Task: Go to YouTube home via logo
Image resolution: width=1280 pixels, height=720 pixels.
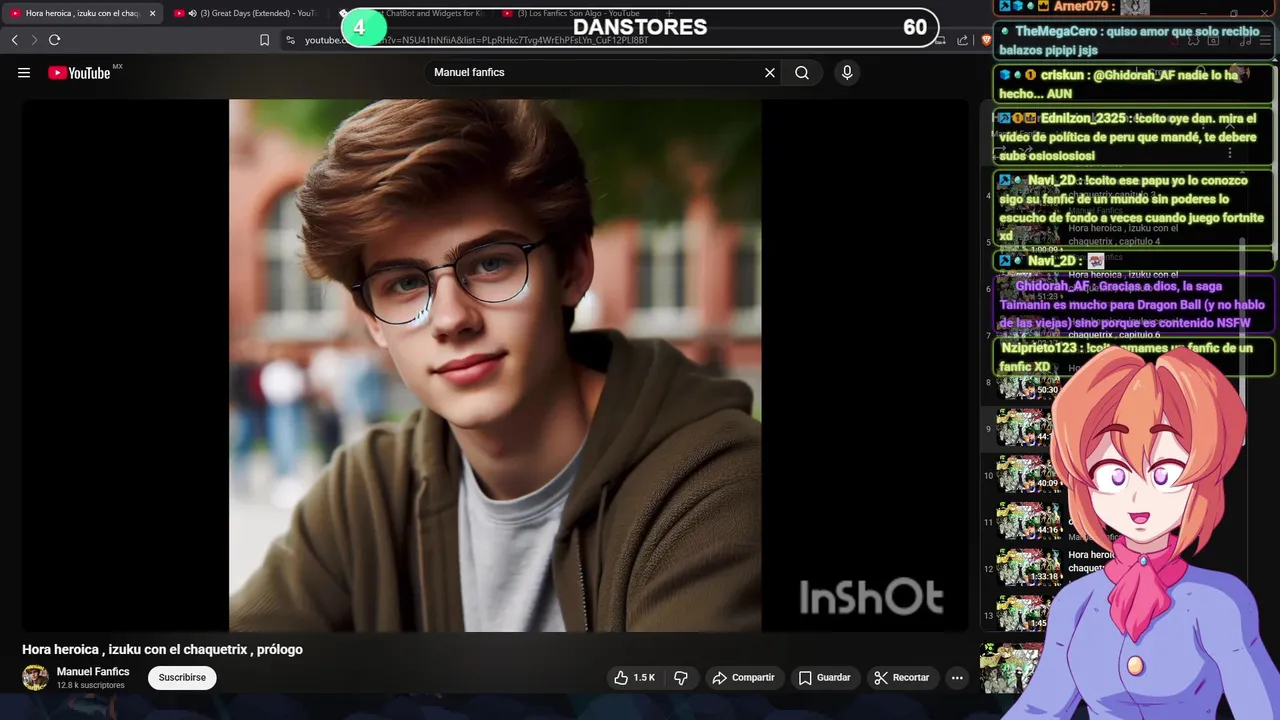Action: (x=79, y=72)
